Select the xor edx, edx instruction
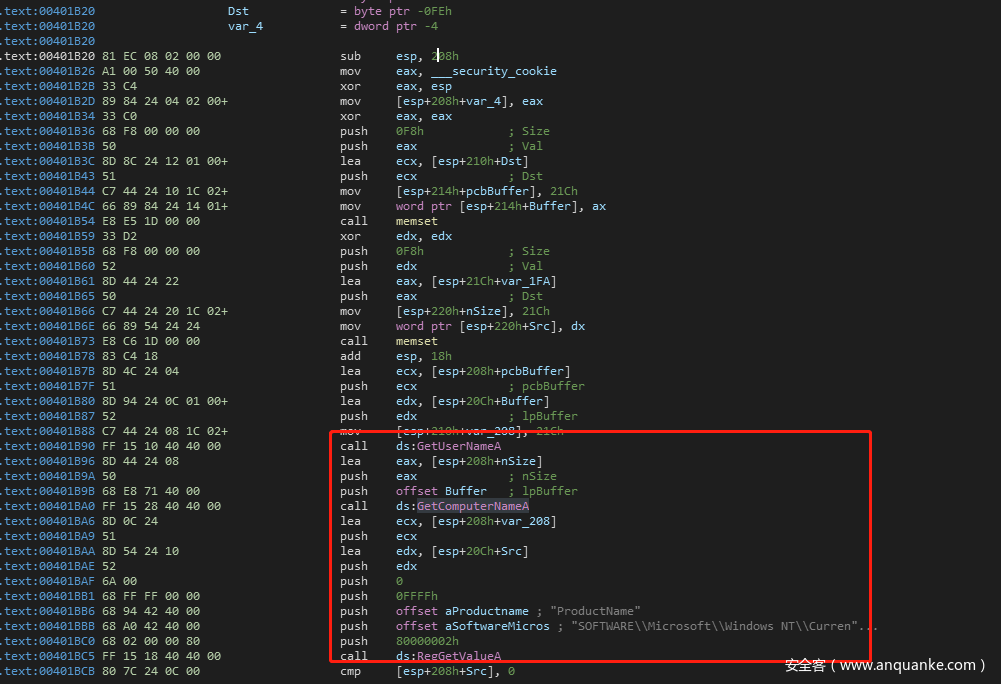The height and width of the screenshot is (684, 1001). (x=395, y=236)
